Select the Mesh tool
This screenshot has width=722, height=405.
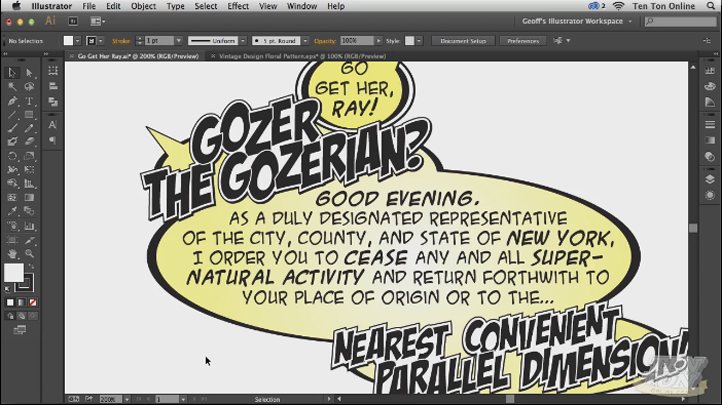pos(12,197)
